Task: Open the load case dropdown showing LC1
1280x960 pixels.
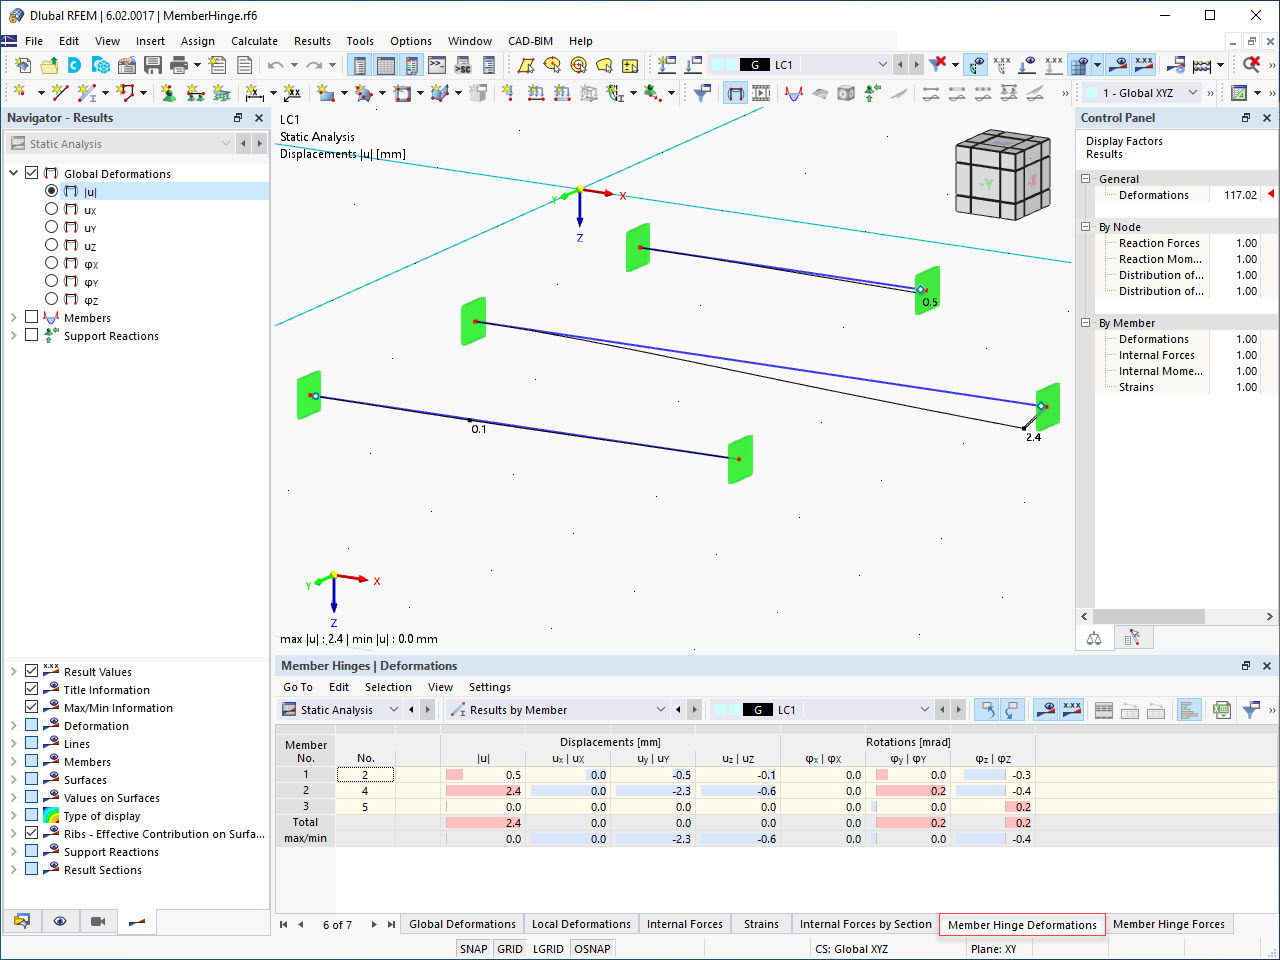Action: tap(883, 63)
